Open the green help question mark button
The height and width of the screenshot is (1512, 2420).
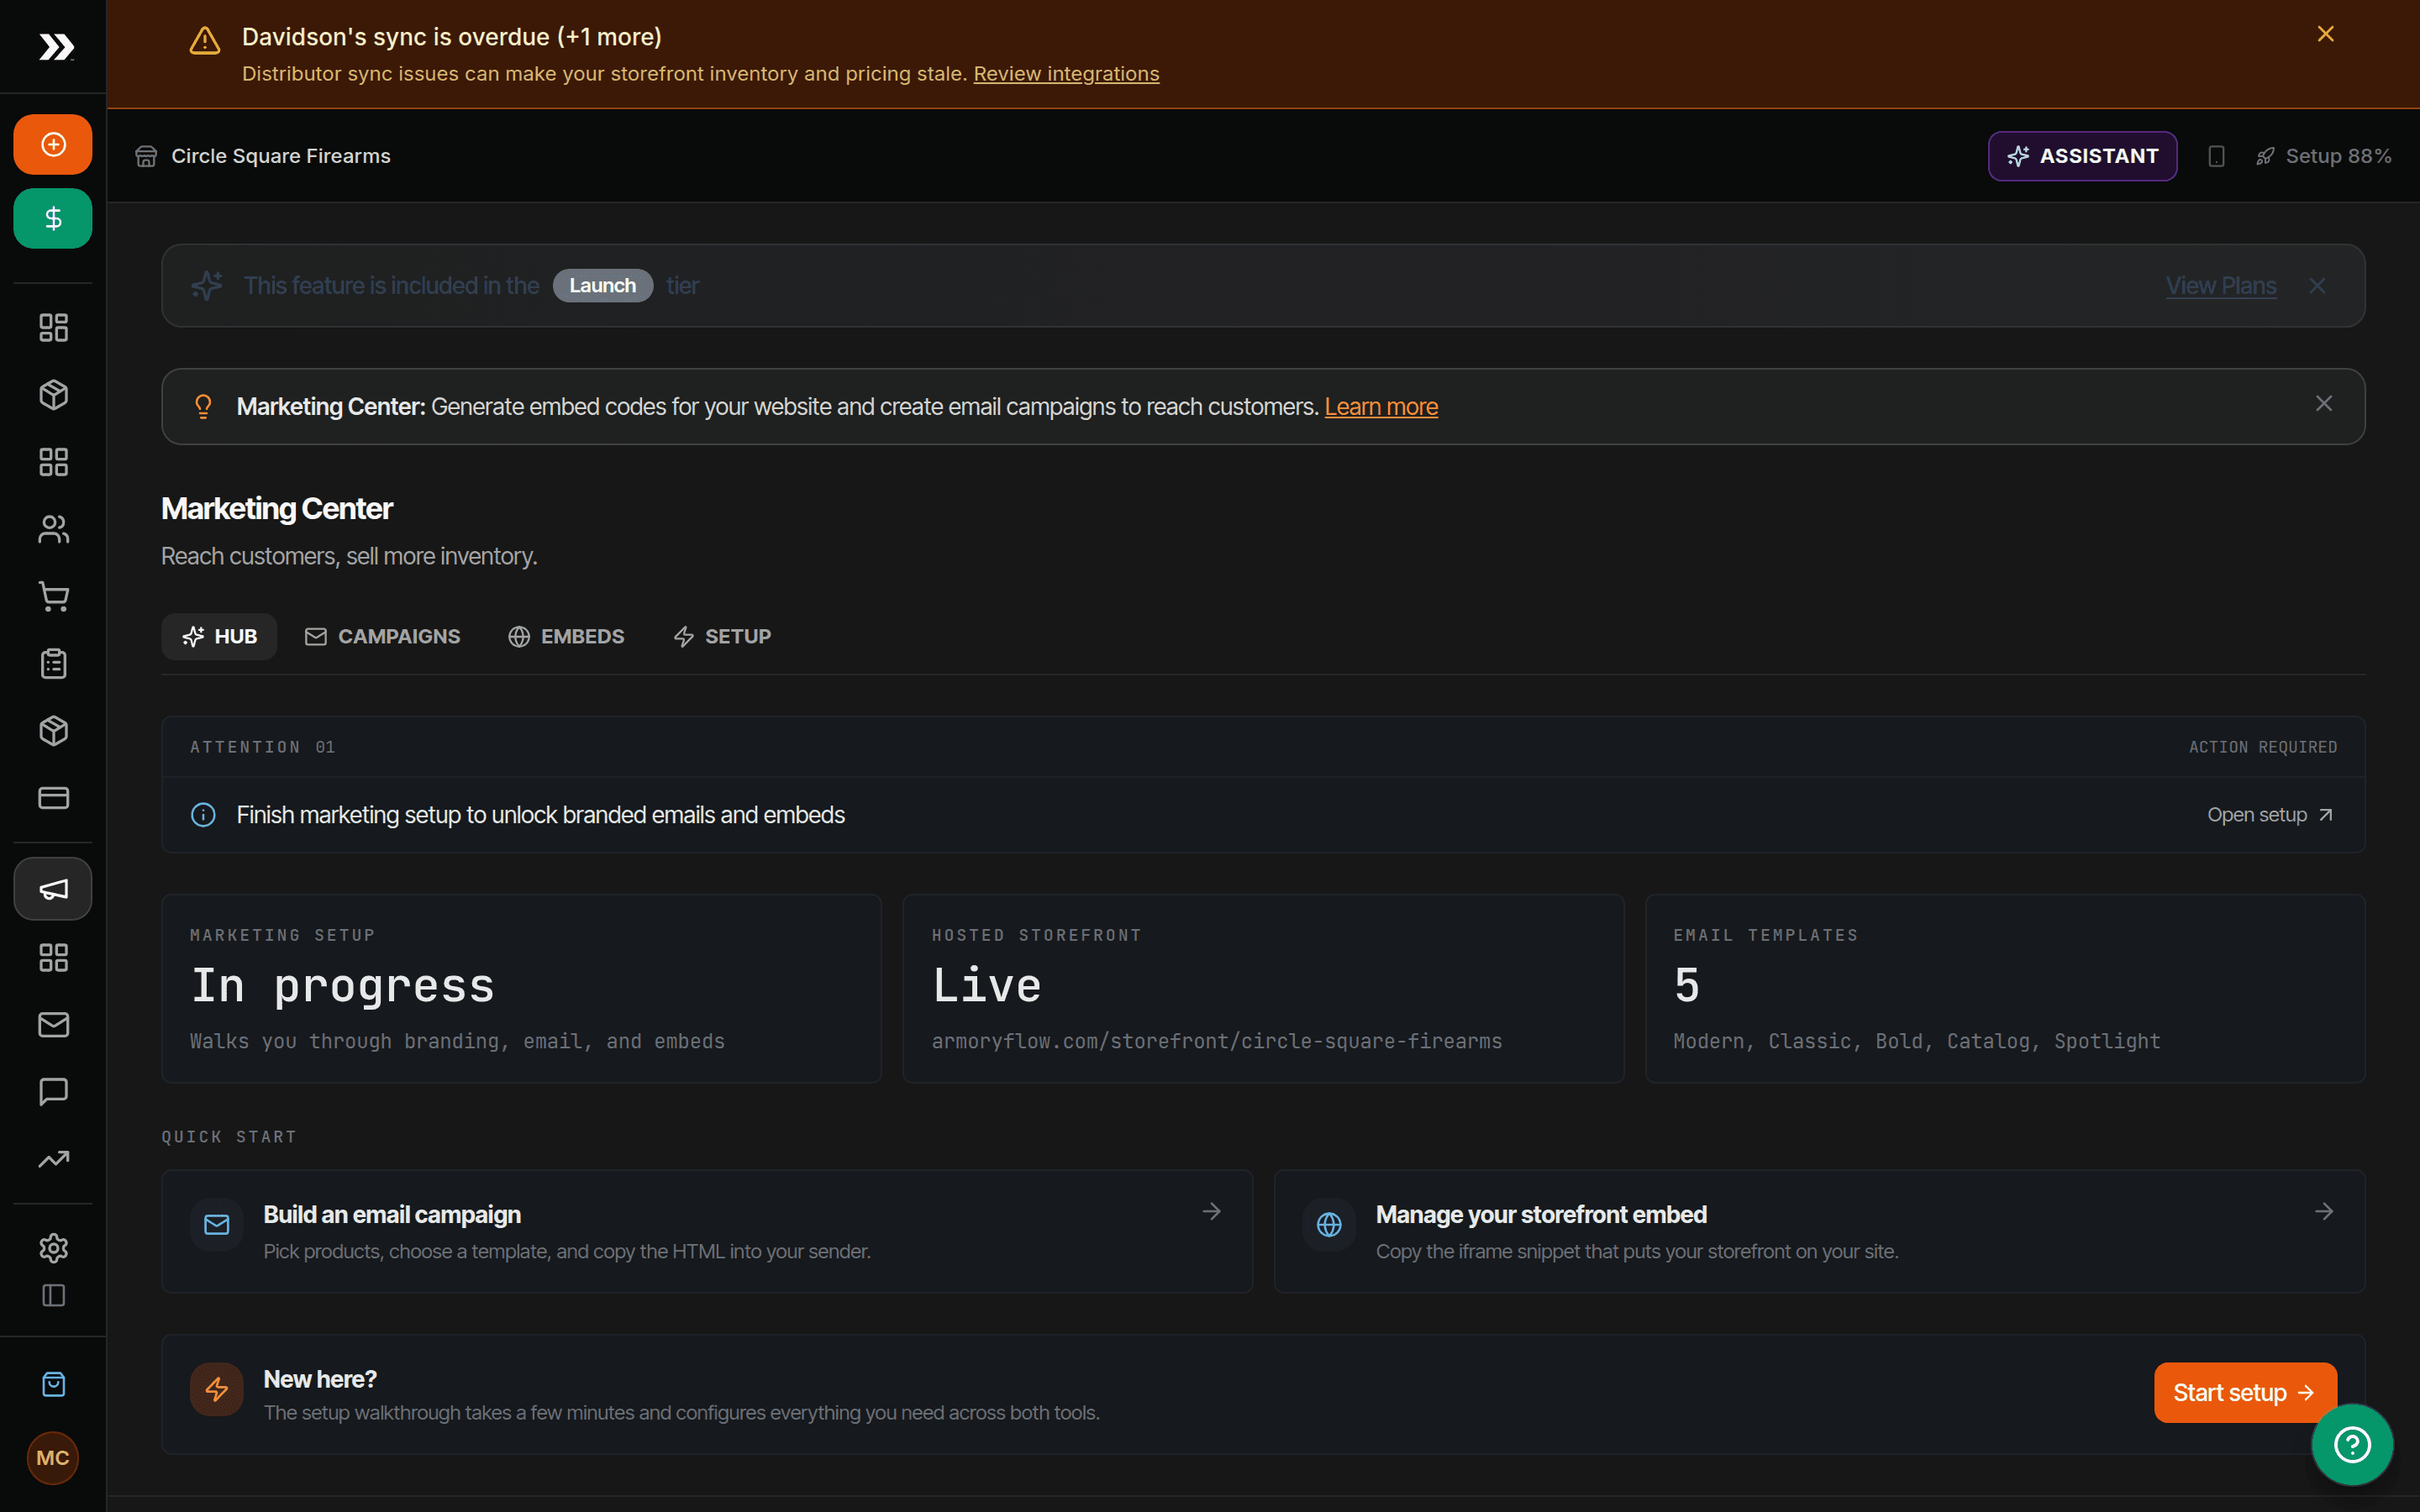tap(2352, 1445)
